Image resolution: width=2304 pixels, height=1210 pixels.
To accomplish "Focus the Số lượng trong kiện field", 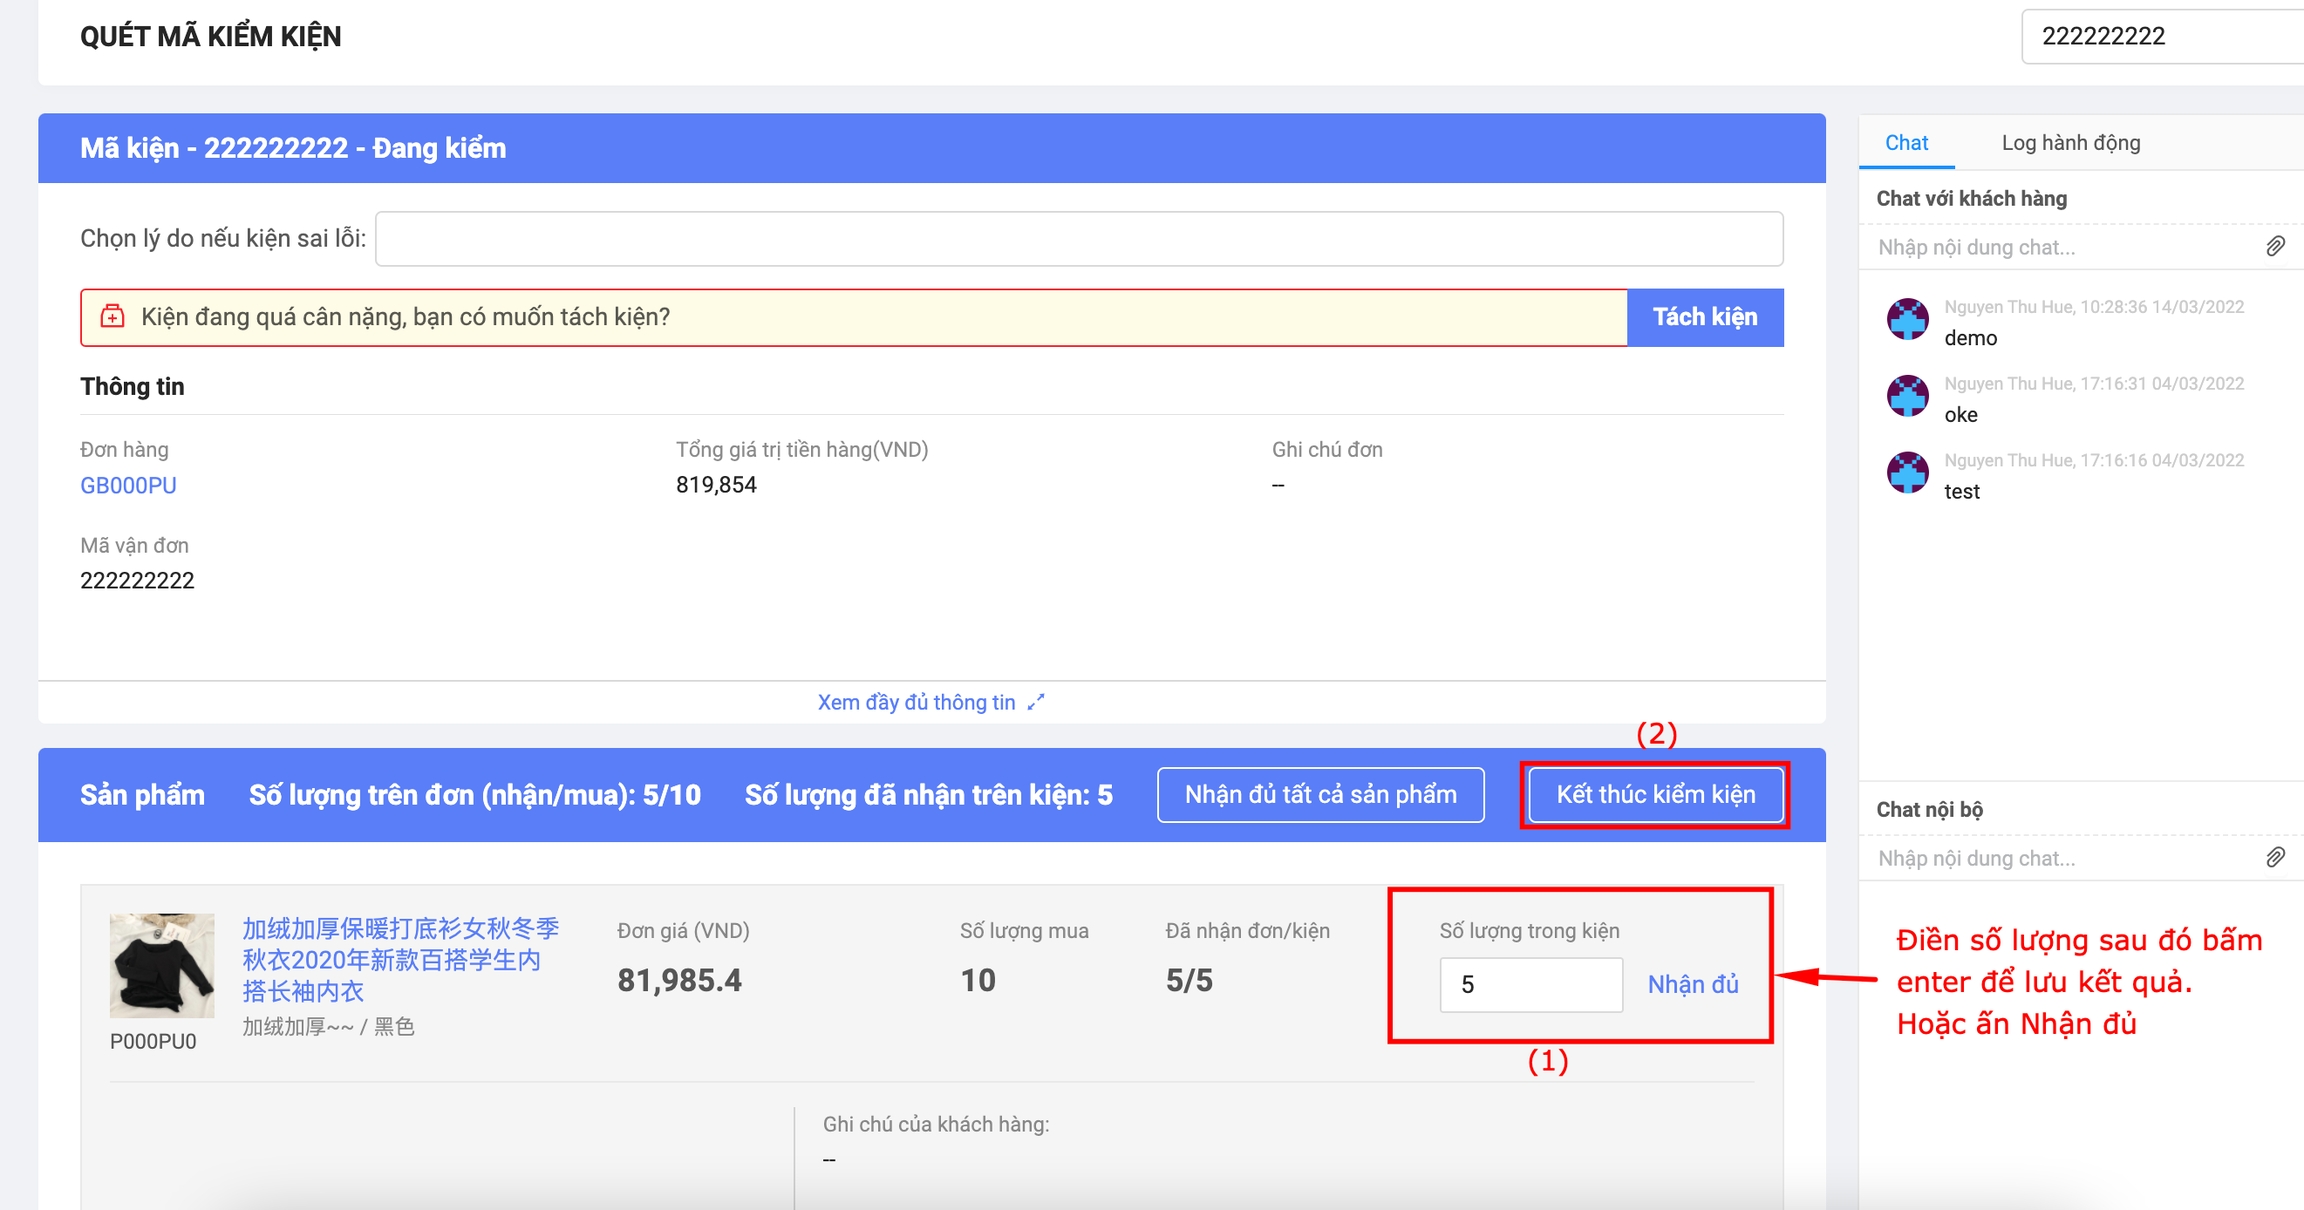I will pyautogui.click(x=1530, y=984).
